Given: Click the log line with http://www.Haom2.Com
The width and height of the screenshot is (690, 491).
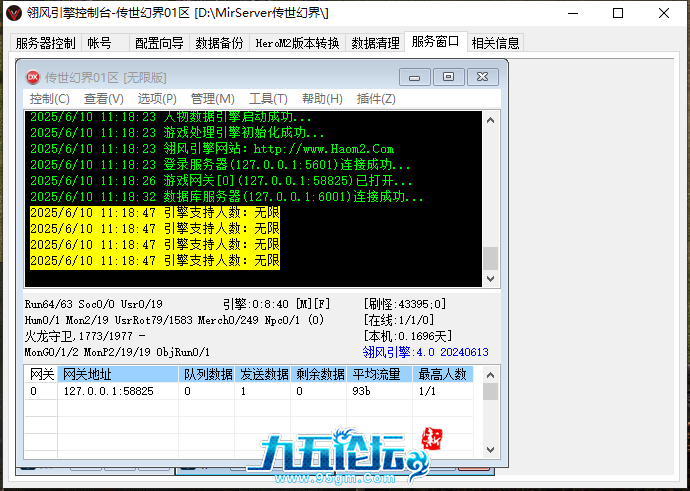Looking at the screenshot, I should 212,149.
